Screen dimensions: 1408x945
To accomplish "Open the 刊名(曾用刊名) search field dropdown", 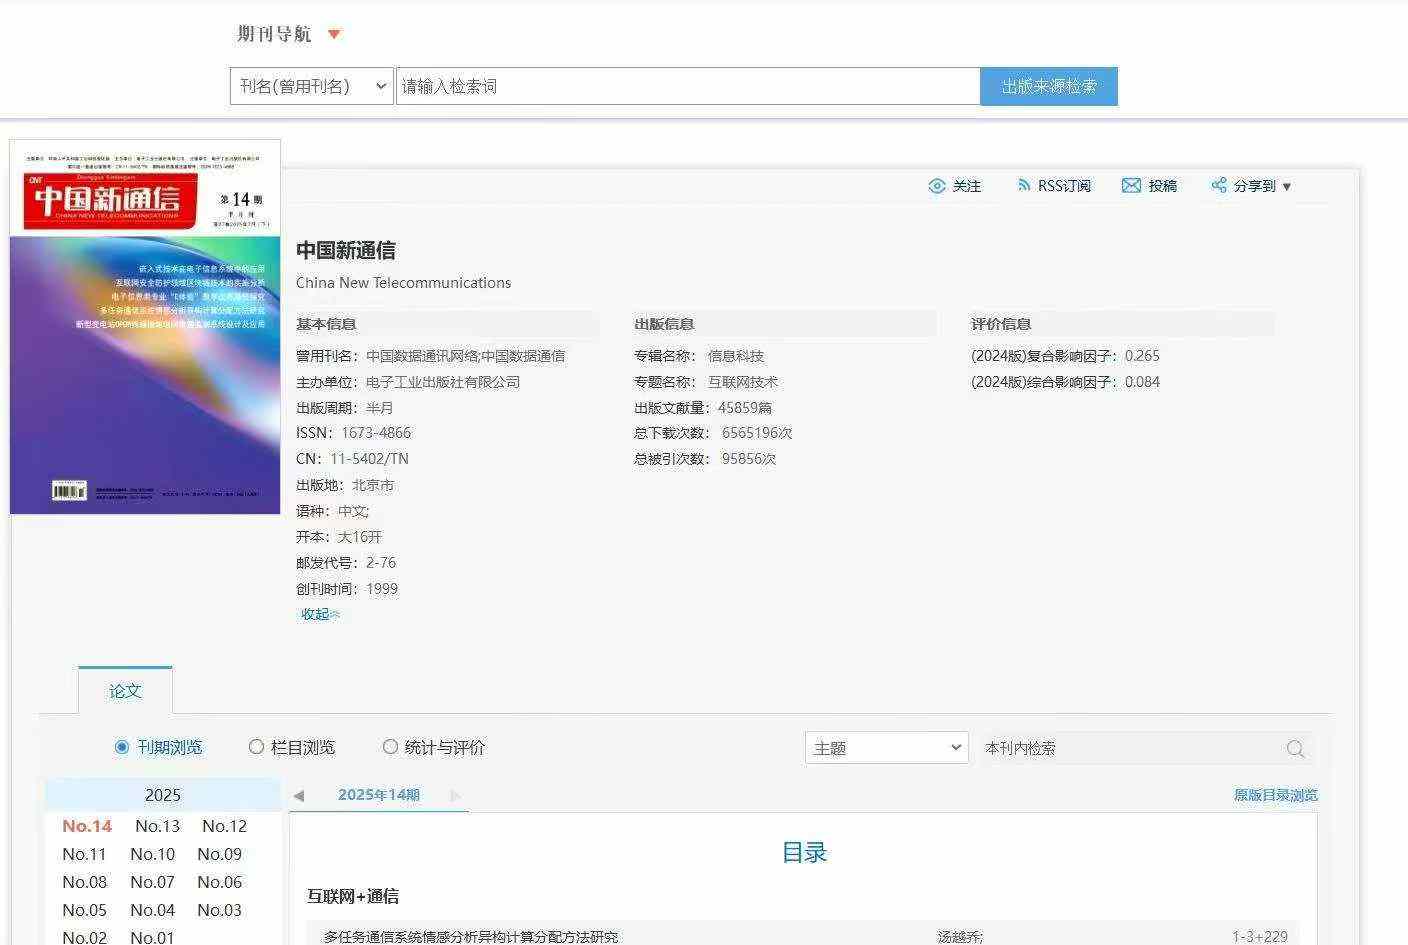I will [312, 87].
